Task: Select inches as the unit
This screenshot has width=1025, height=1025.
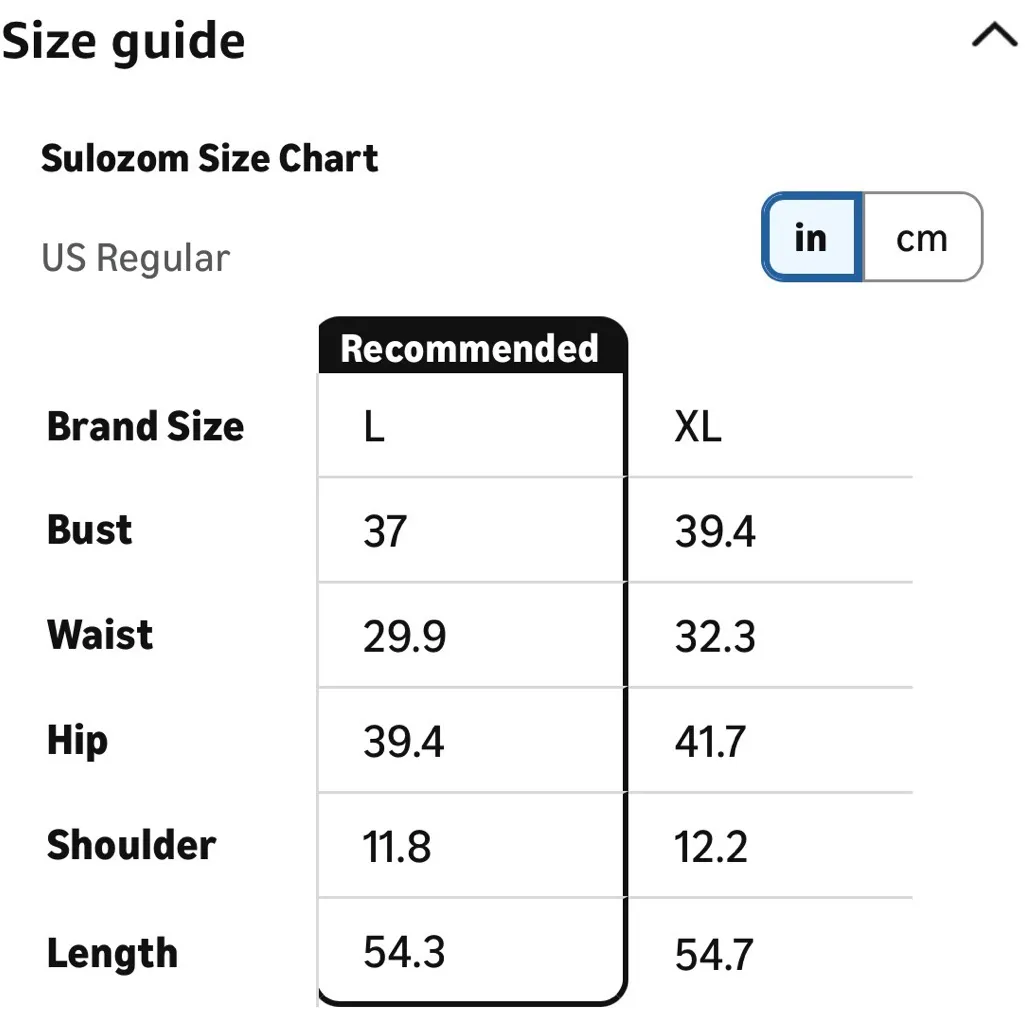Action: pos(810,237)
